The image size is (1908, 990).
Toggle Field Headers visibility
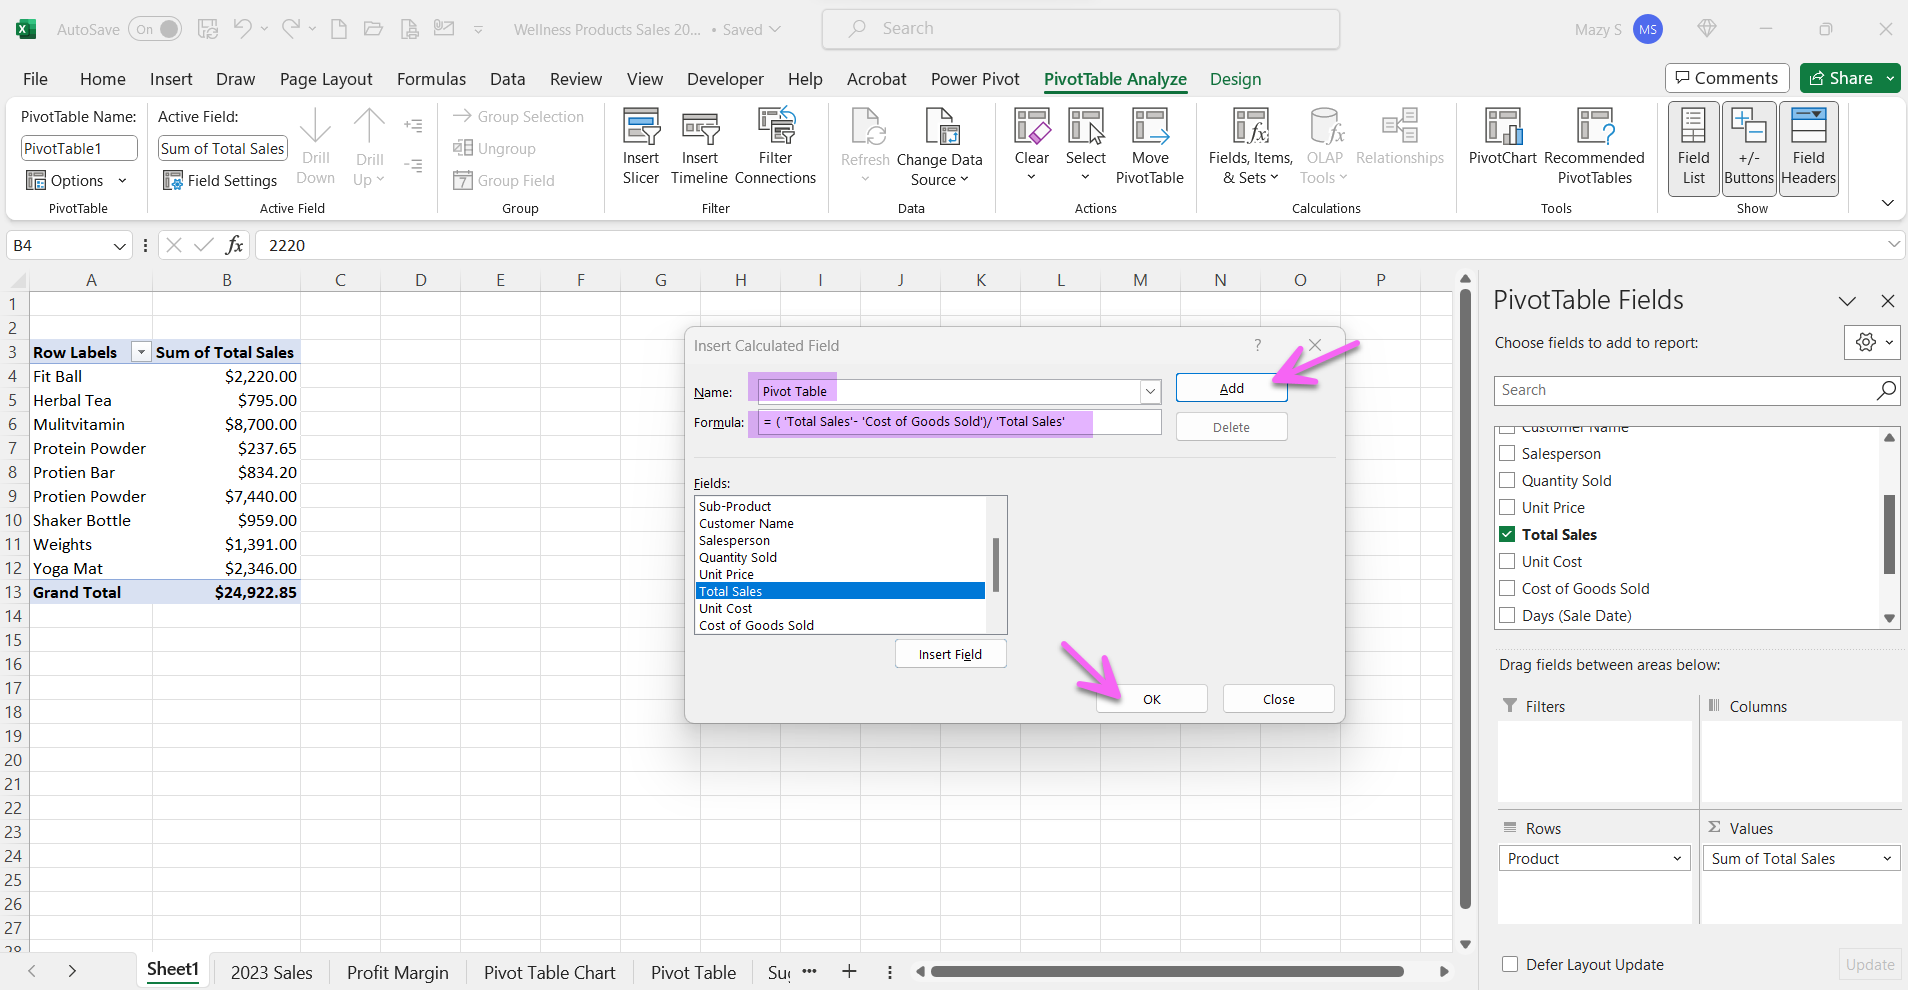coord(1808,145)
